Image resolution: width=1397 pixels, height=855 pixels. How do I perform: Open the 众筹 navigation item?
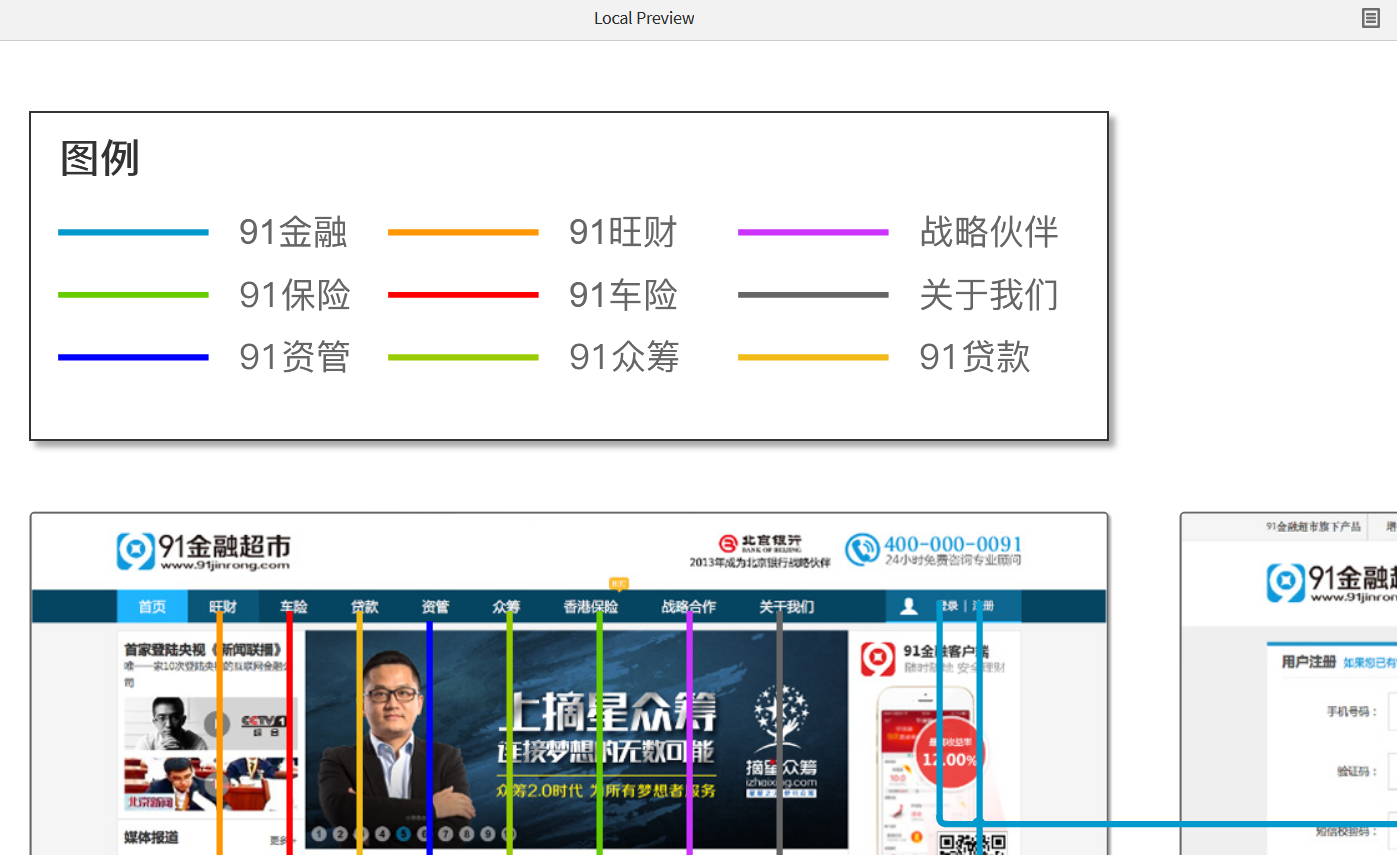tap(506, 607)
